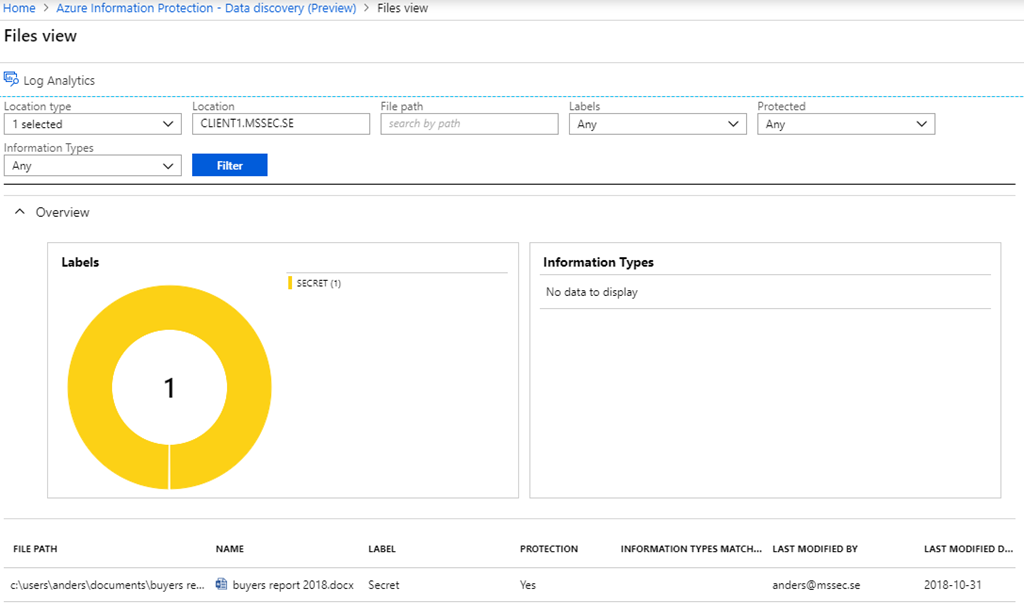
Task: Click the Log Analytics icon
Action: 11,78
